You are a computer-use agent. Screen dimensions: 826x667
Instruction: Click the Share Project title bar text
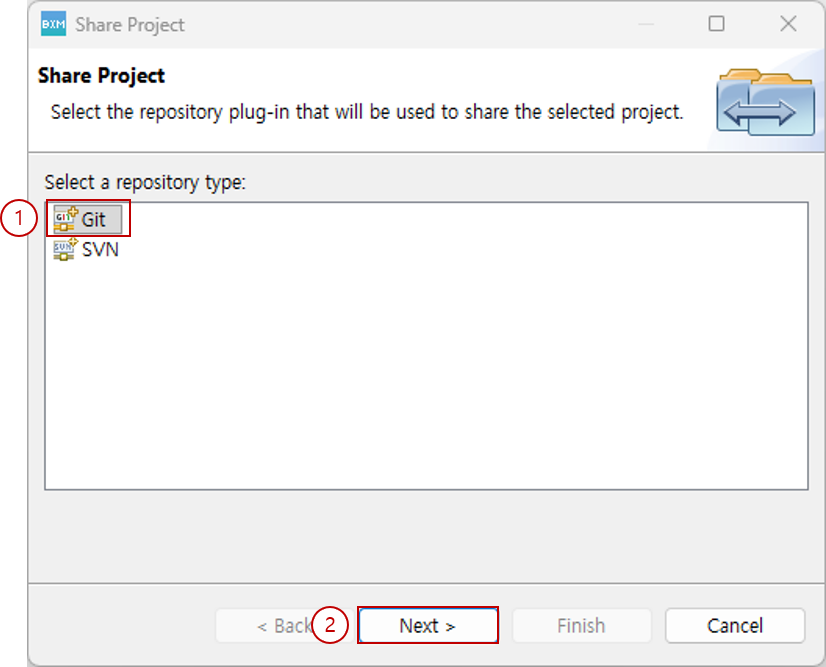130,24
